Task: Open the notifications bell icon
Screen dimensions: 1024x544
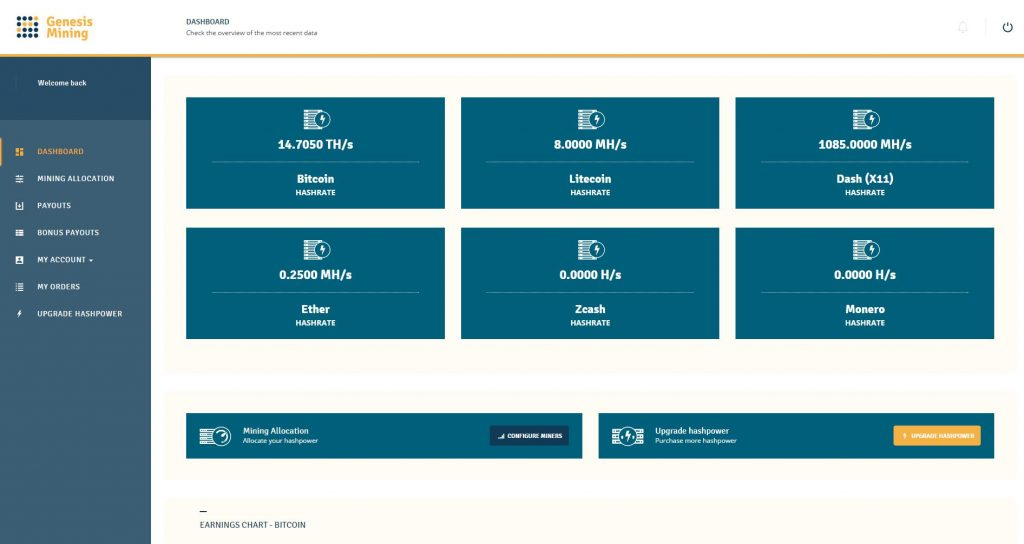Action: click(x=963, y=27)
